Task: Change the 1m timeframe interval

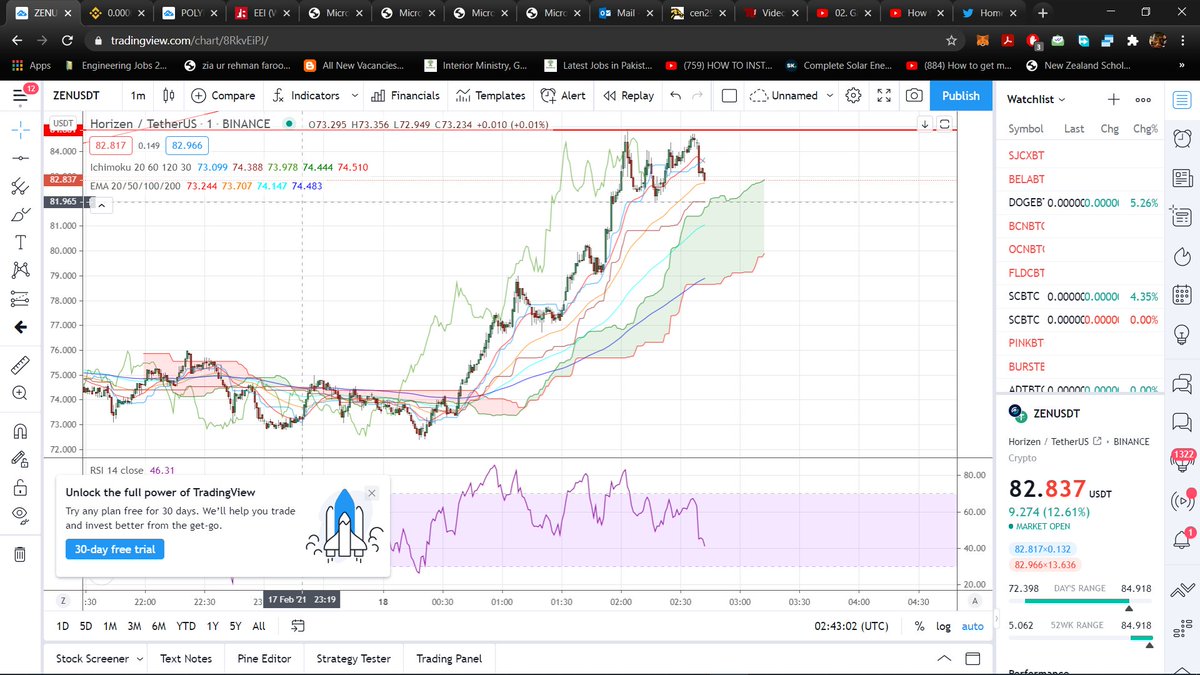Action: [138, 95]
